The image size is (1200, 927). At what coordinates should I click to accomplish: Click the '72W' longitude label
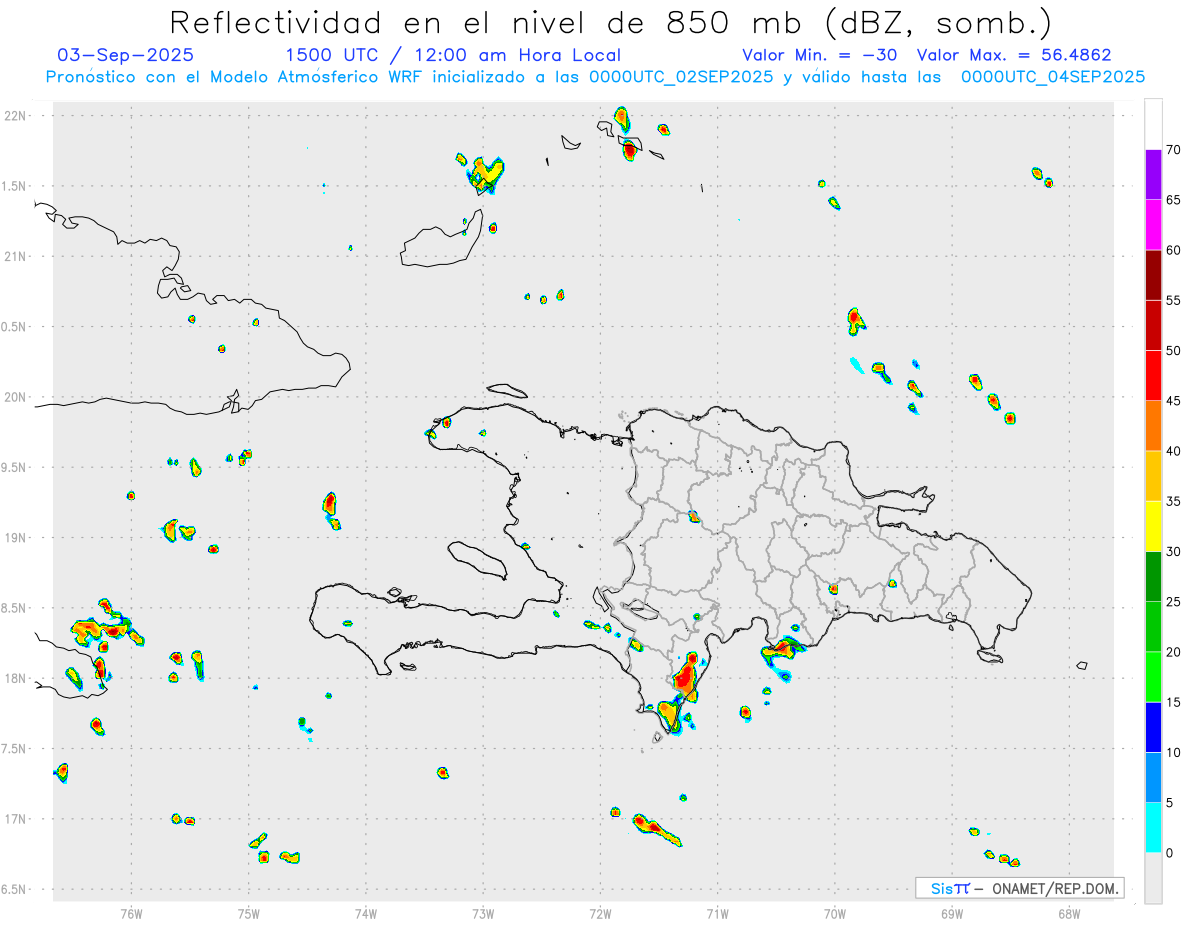601,913
